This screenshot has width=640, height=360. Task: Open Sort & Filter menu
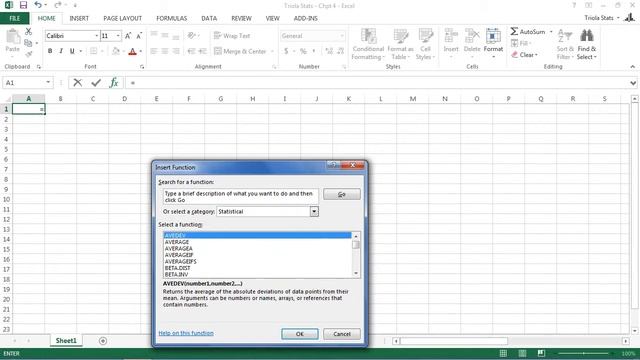click(565, 44)
